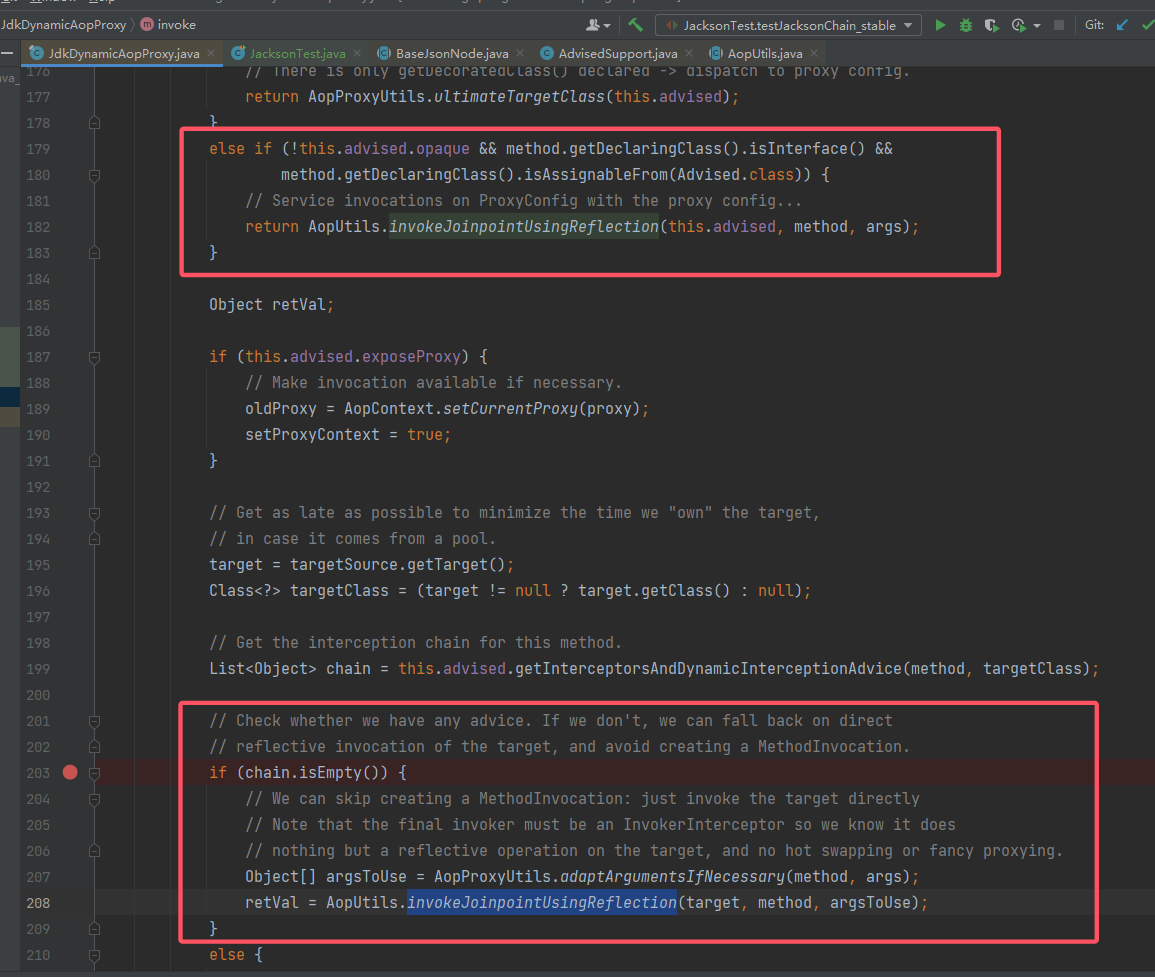
Task: Open the AdvisedSupport.java tab
Action: pos(617,53)
